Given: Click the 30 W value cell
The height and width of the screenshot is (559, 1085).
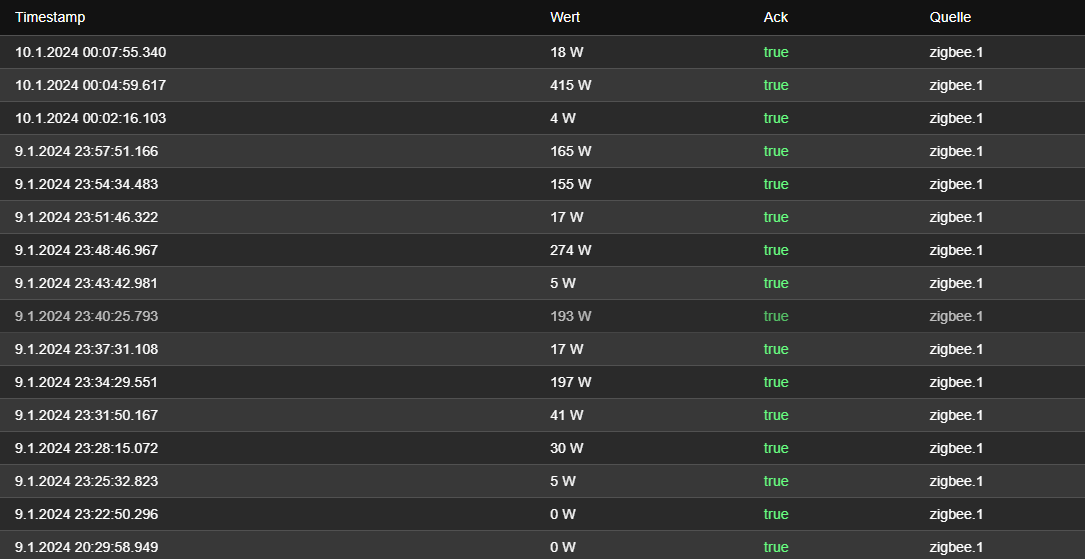Looking at the screenshot, I should pos(567,448).
